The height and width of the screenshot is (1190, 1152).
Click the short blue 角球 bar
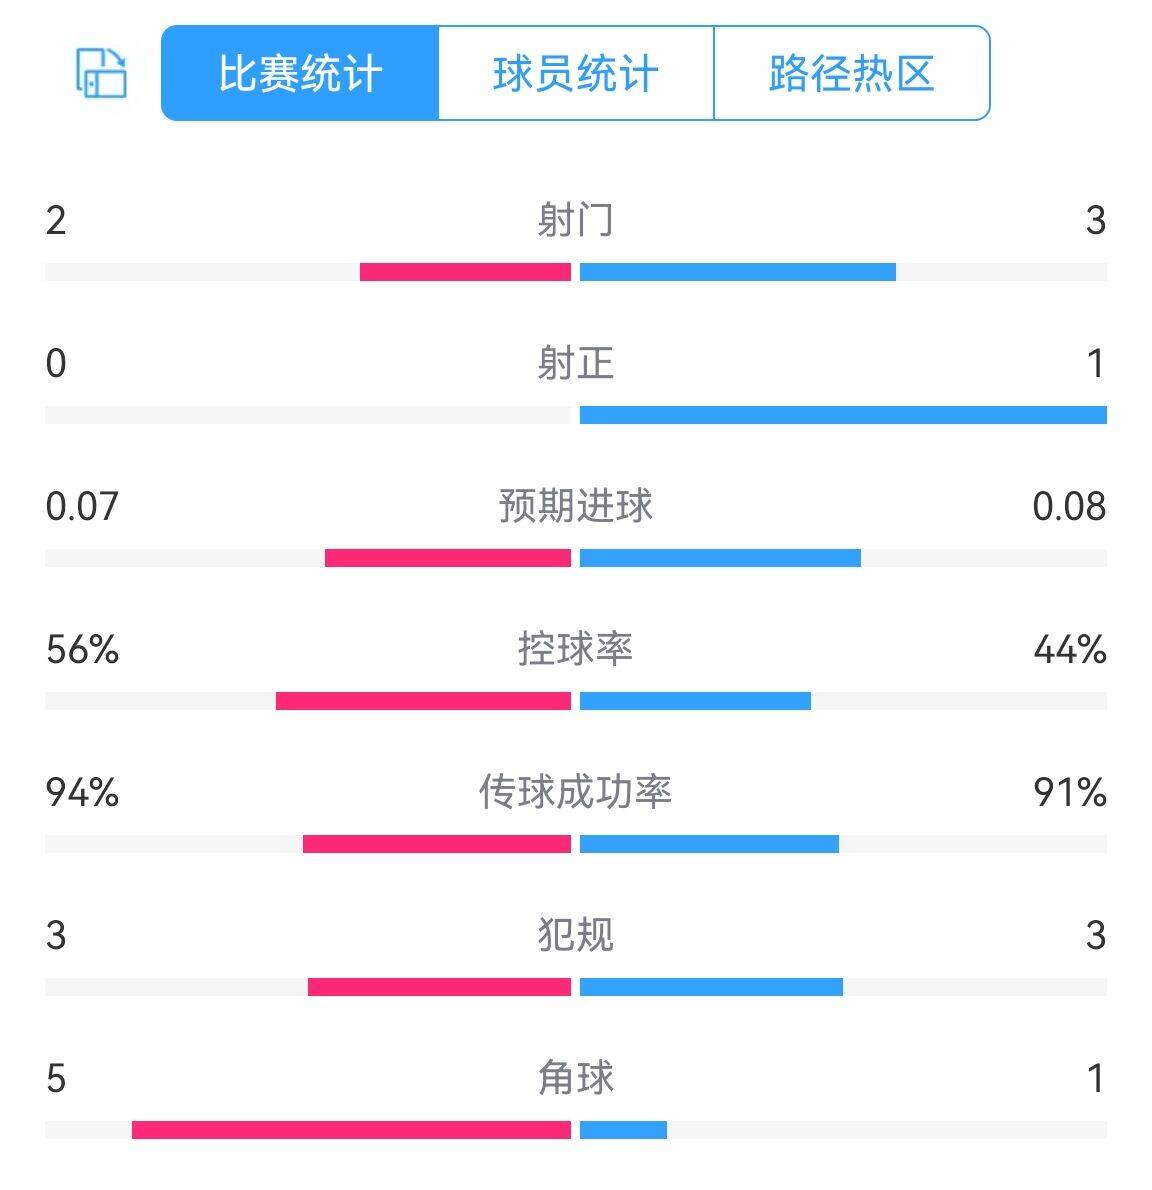[x=623, y=1130]
